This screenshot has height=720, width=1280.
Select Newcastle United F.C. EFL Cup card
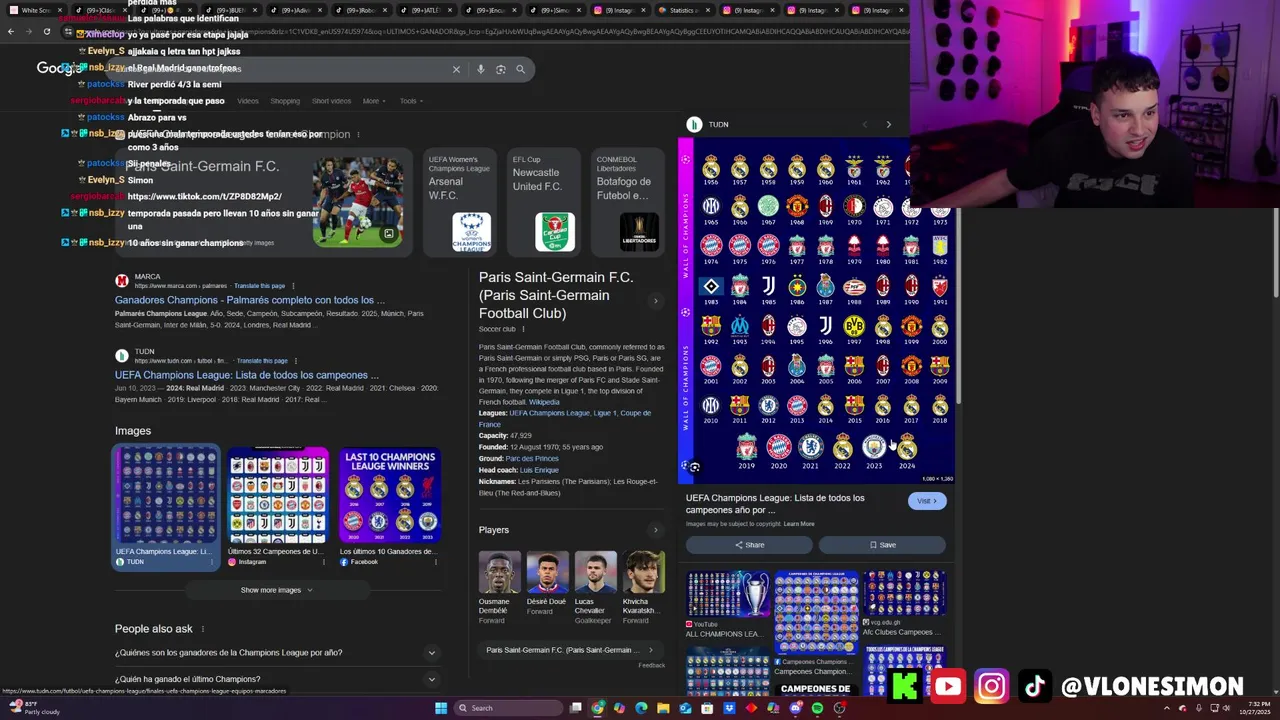(x=543, y=201)
